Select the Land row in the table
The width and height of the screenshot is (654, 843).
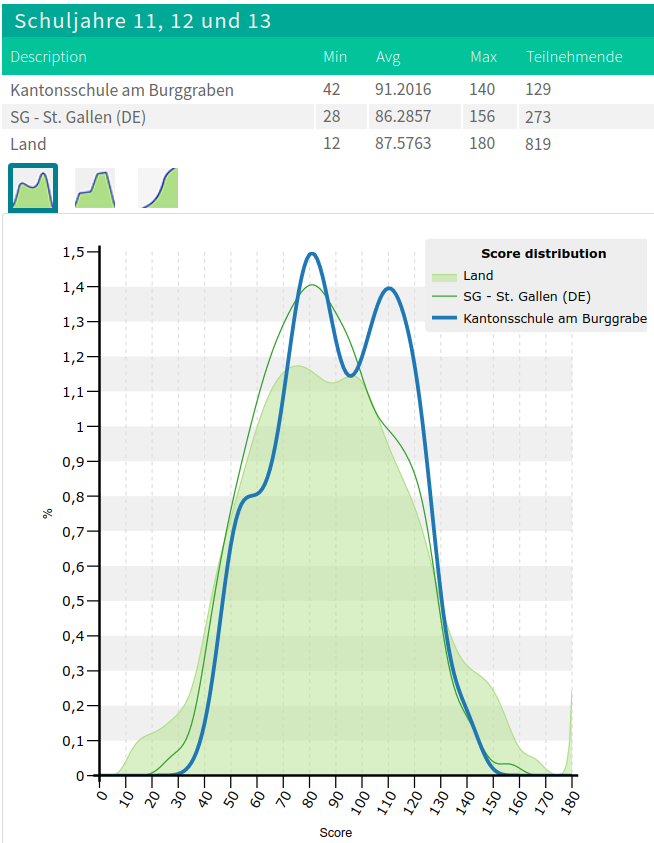28,144
